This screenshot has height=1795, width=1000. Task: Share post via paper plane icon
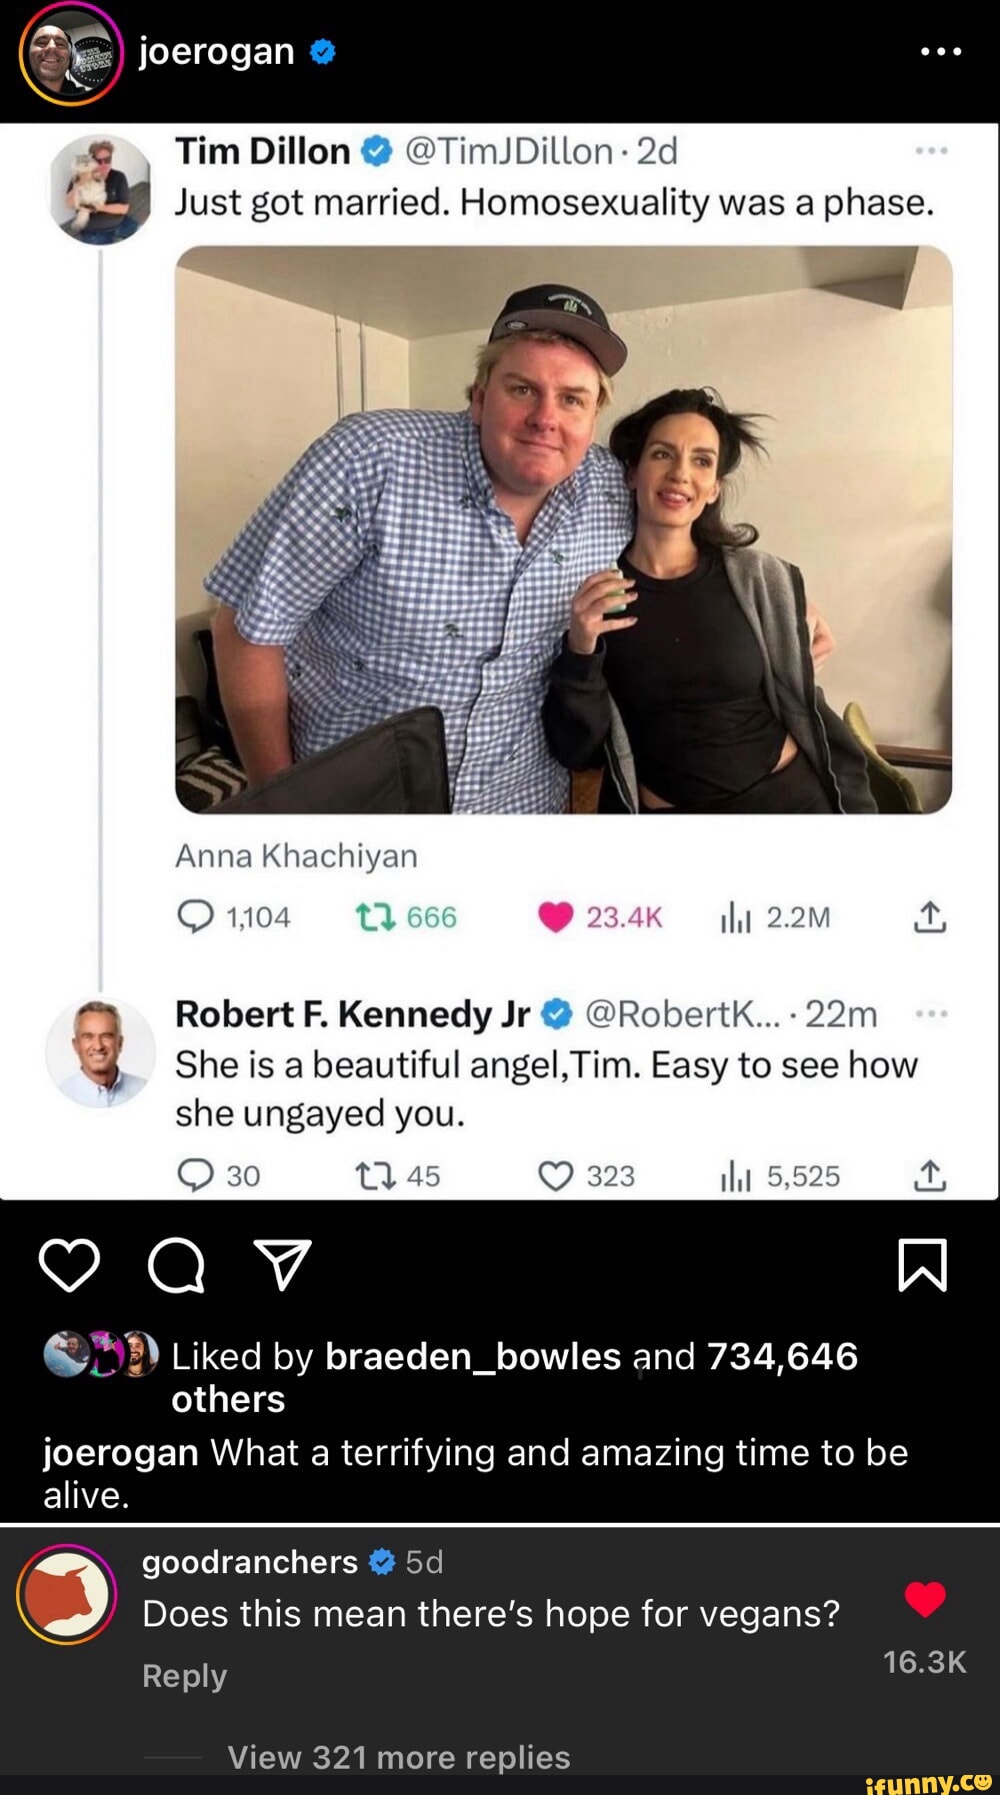coord(282,1265)
